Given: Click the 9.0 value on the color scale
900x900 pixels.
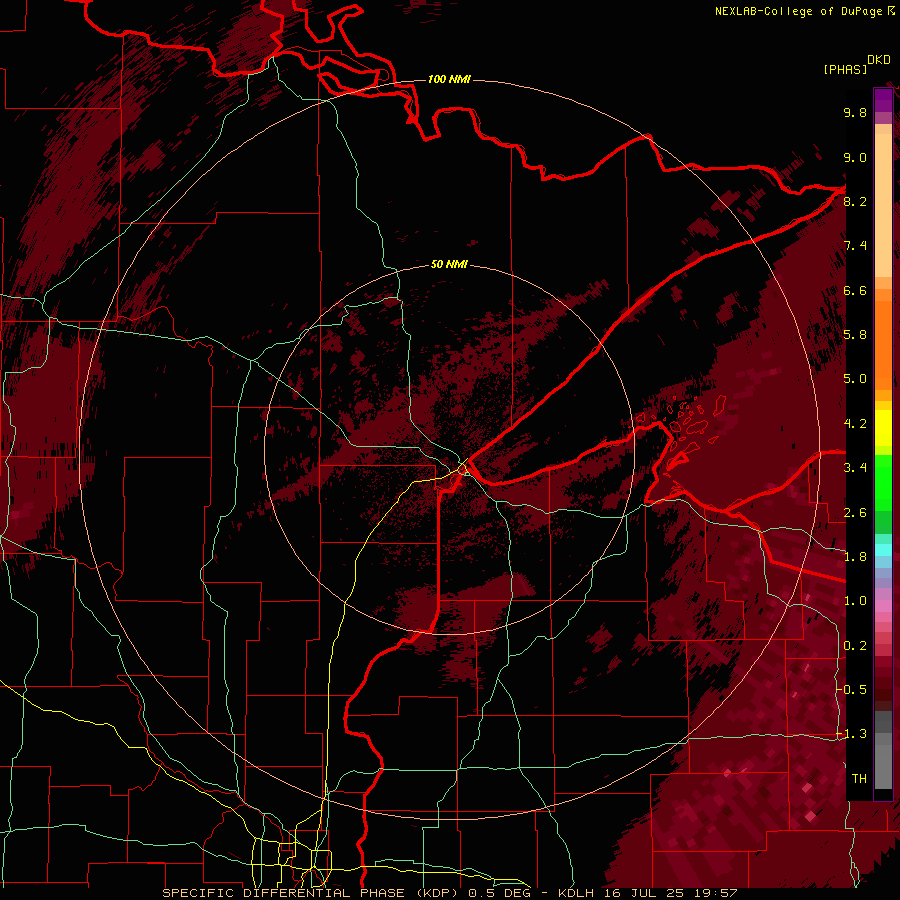Looking at the screenshot, I should (x=855, y=157).
